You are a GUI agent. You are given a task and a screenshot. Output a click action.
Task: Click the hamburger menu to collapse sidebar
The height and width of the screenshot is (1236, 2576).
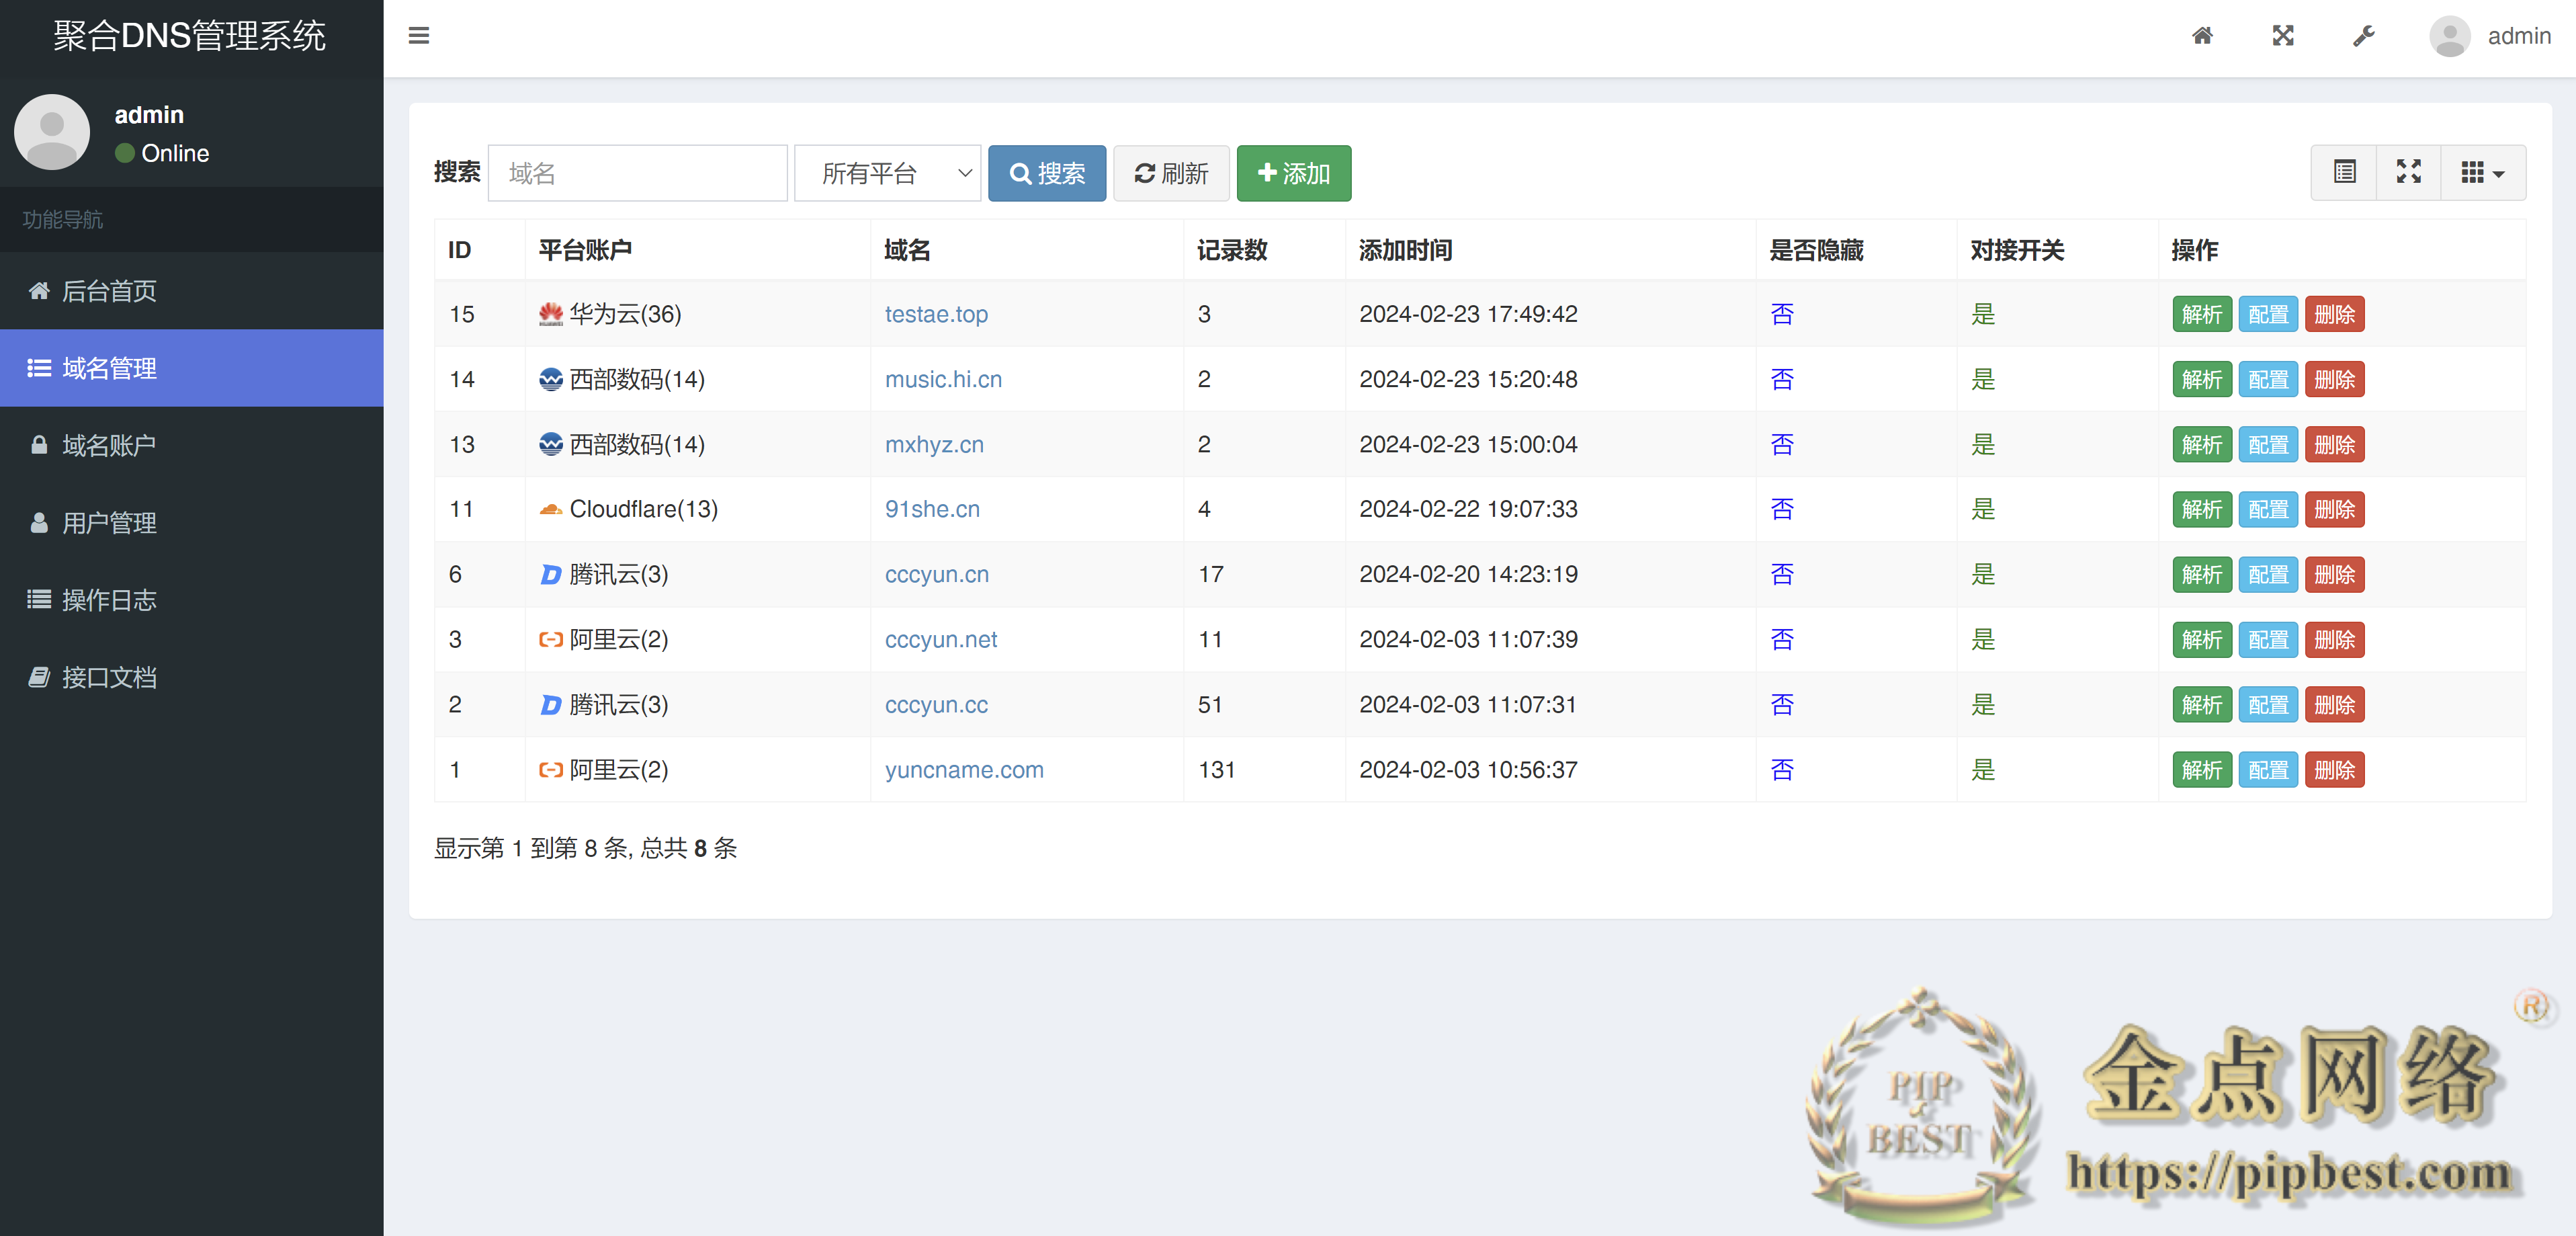(419, 36)
